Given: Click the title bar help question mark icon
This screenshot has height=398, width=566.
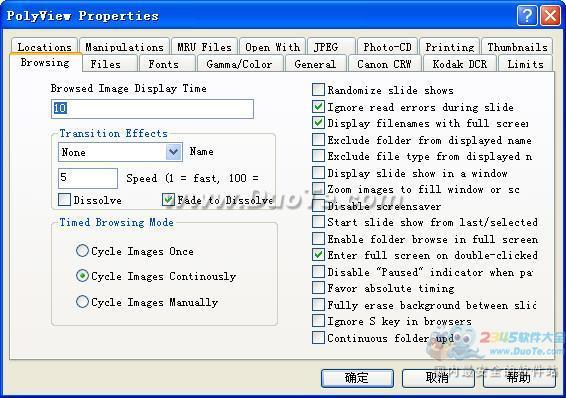Looking at the screenshot, I should [x=527, y=16].
